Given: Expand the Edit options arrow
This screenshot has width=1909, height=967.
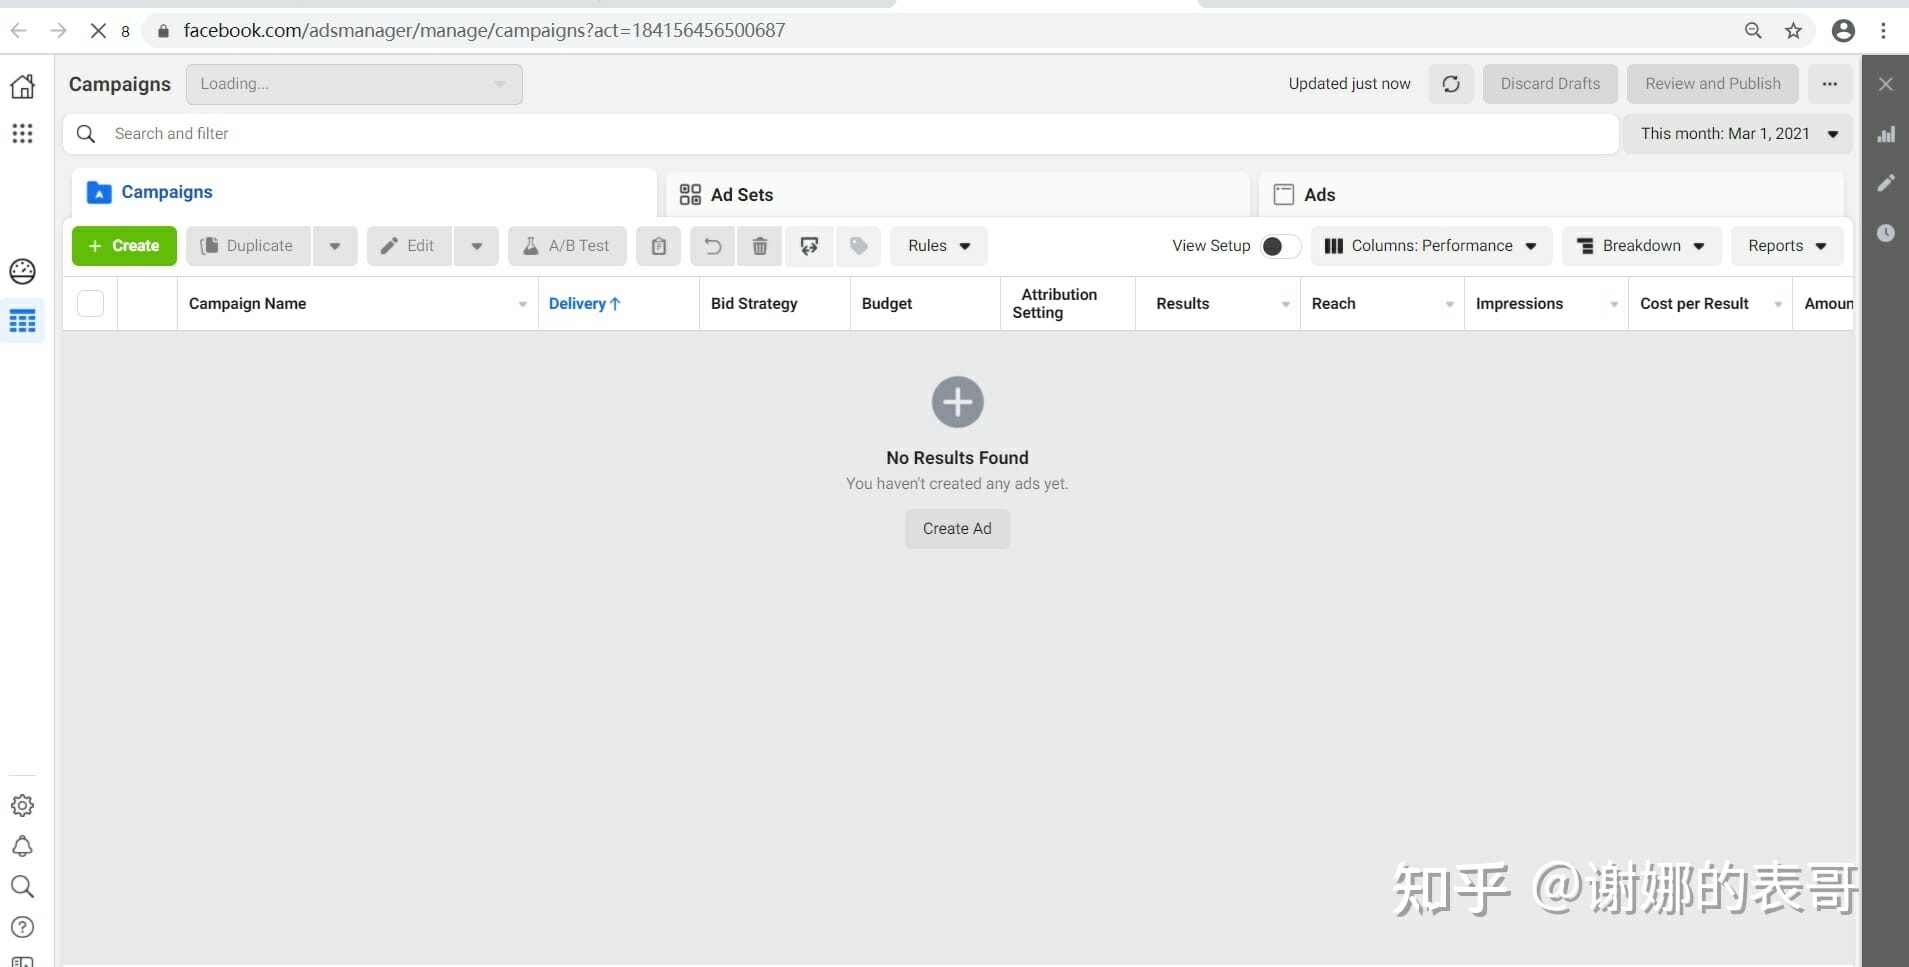Looking at the screenshot, I should click(477, 246).
